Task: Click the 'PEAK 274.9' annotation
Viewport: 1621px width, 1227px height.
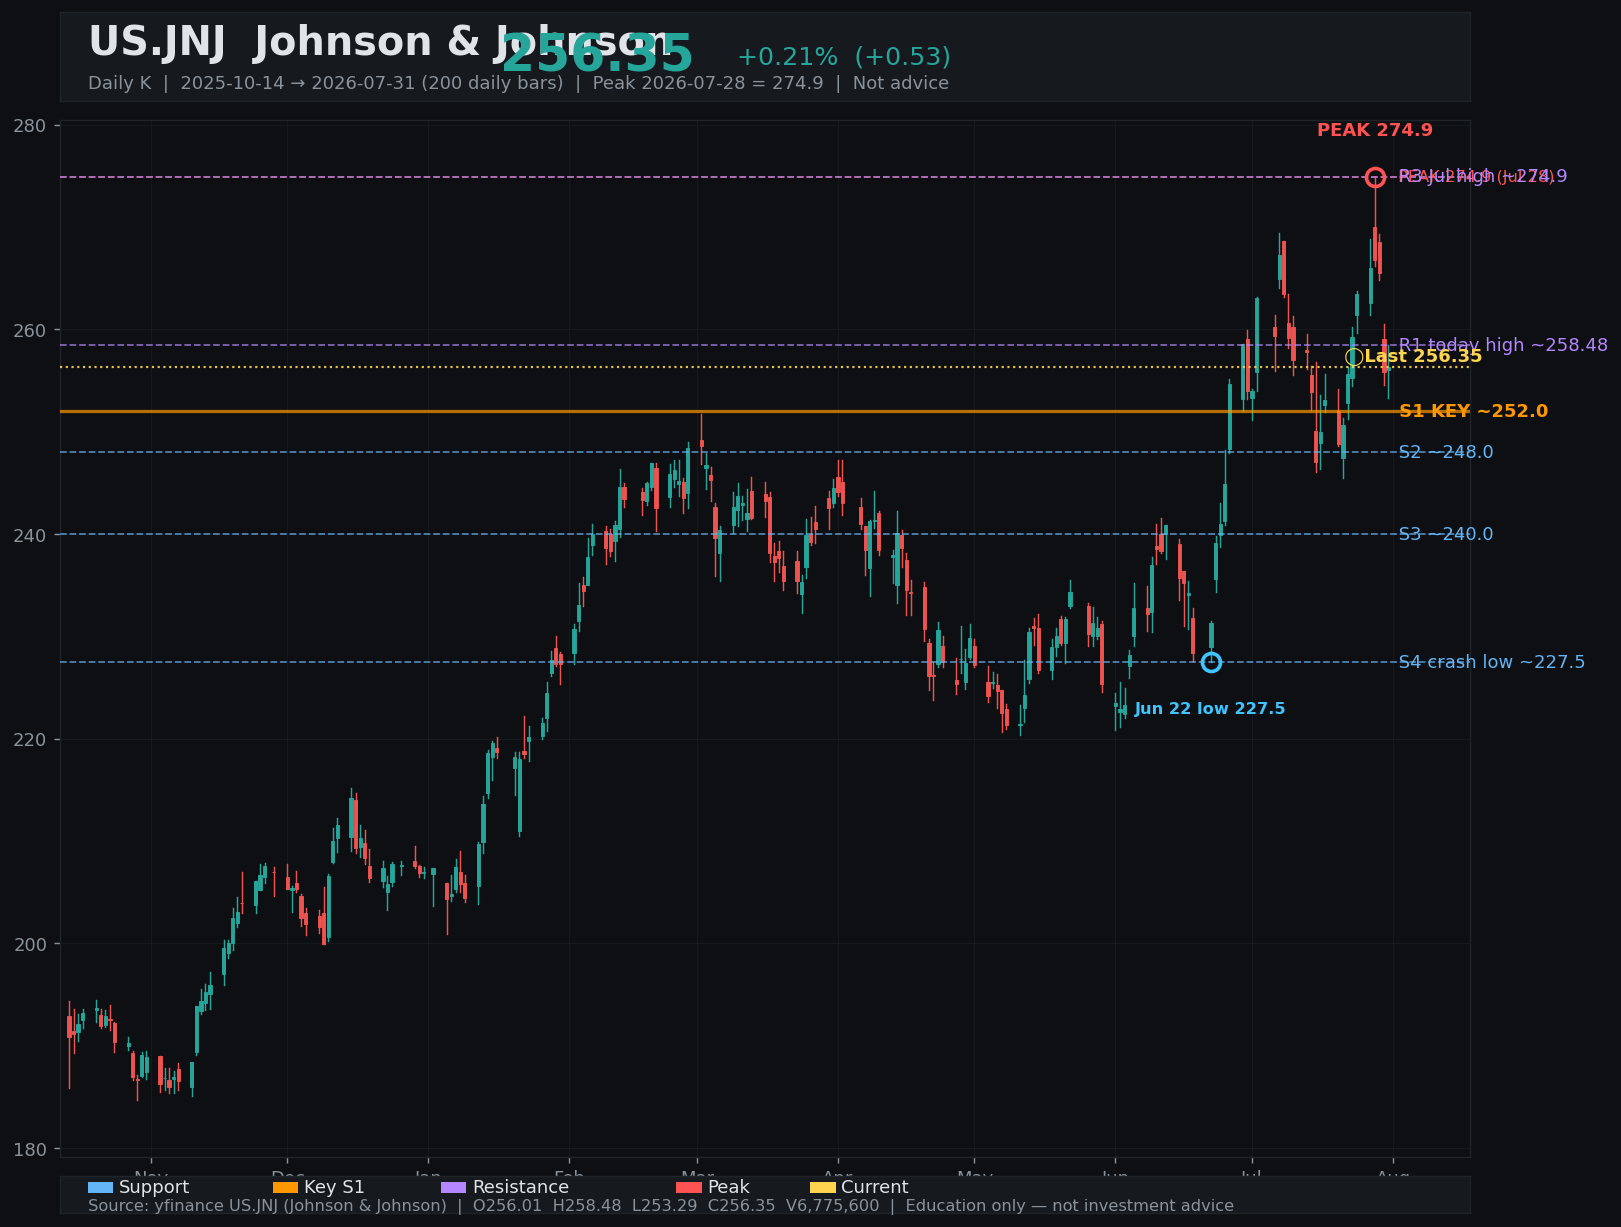Action: click(1374, 130)
